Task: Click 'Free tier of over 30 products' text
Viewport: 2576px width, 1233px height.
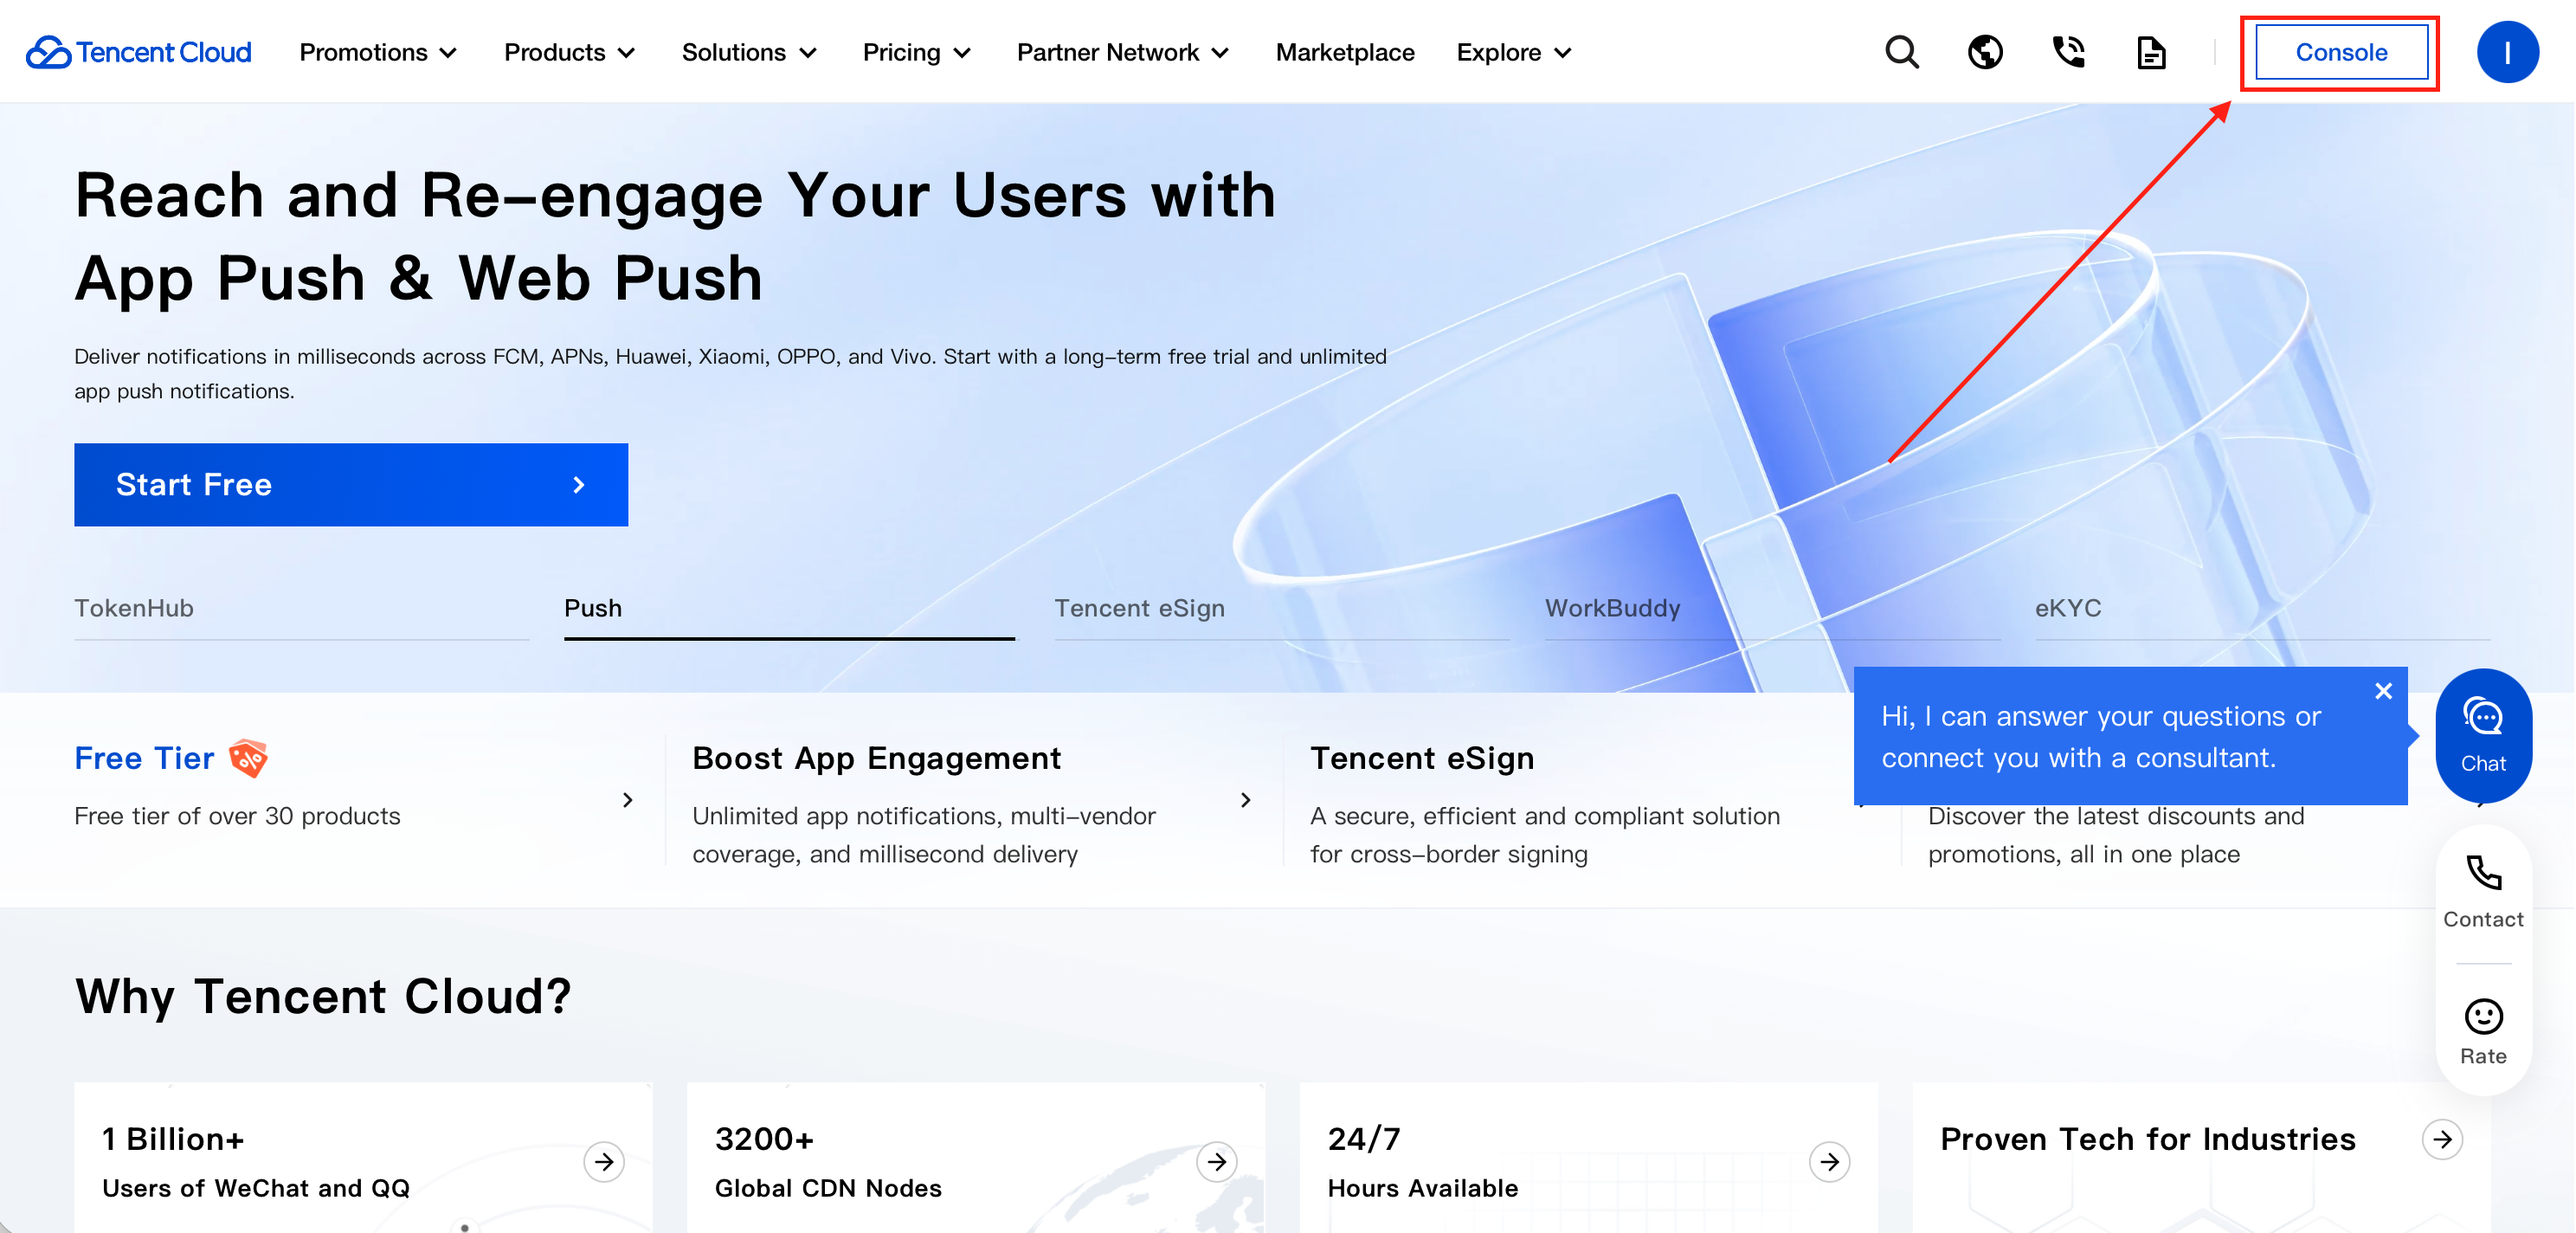Action: 237,816
